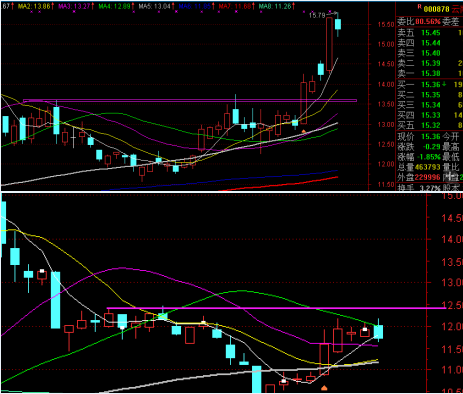
Task: Select the MA8: 11.26 indicator label
Action: pos(275,6)
